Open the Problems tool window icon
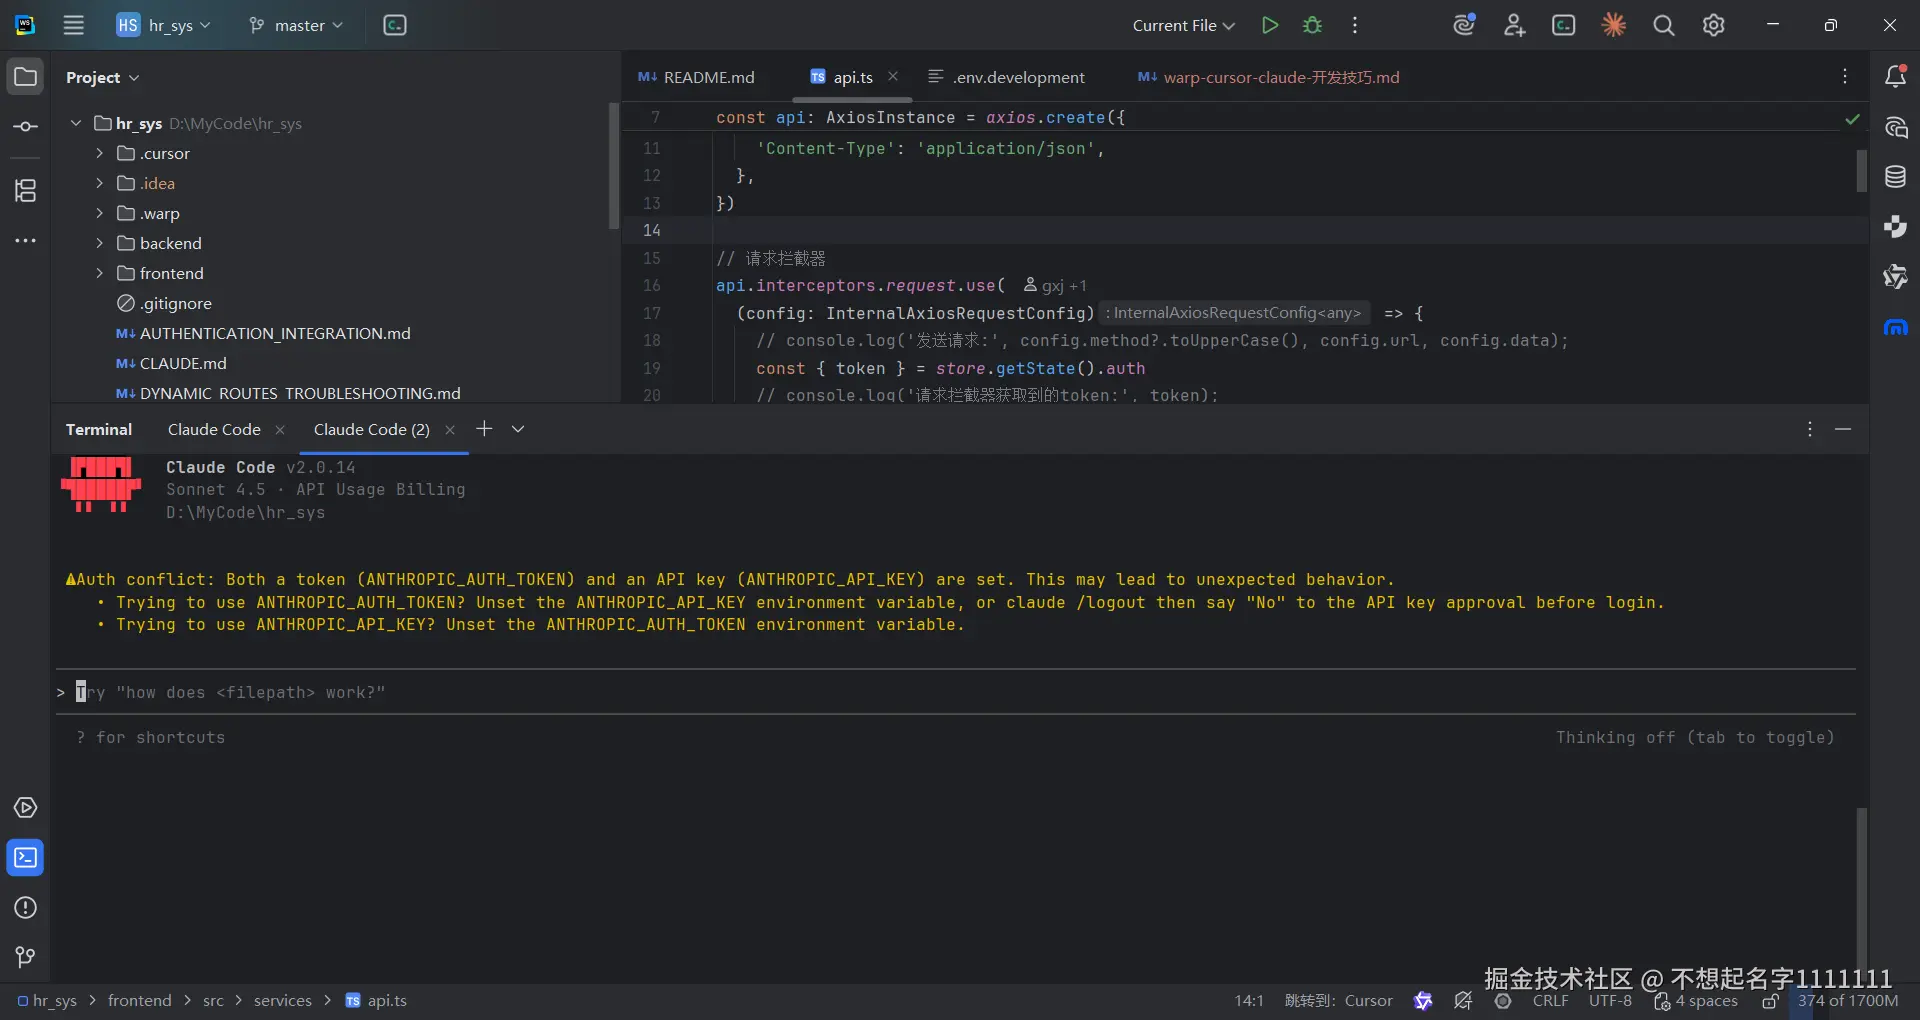The height and width of the screenshot is (1020, 1920). tap(25, 907)
